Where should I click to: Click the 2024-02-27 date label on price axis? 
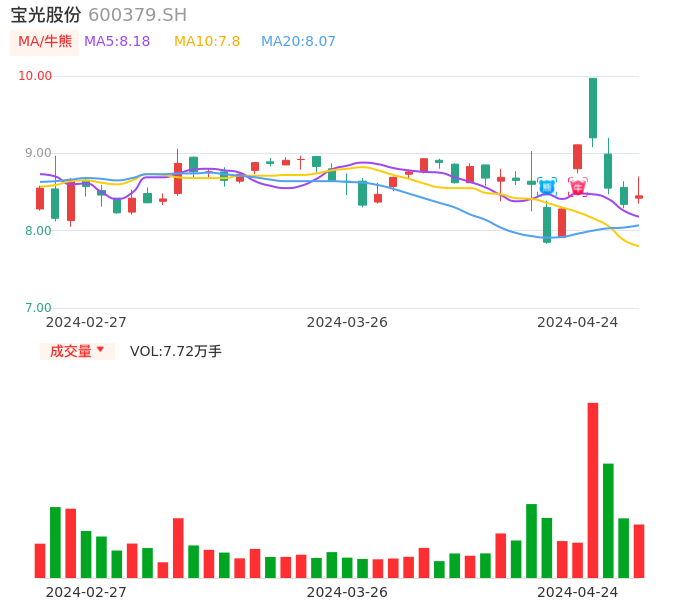[x=86, y=322]
